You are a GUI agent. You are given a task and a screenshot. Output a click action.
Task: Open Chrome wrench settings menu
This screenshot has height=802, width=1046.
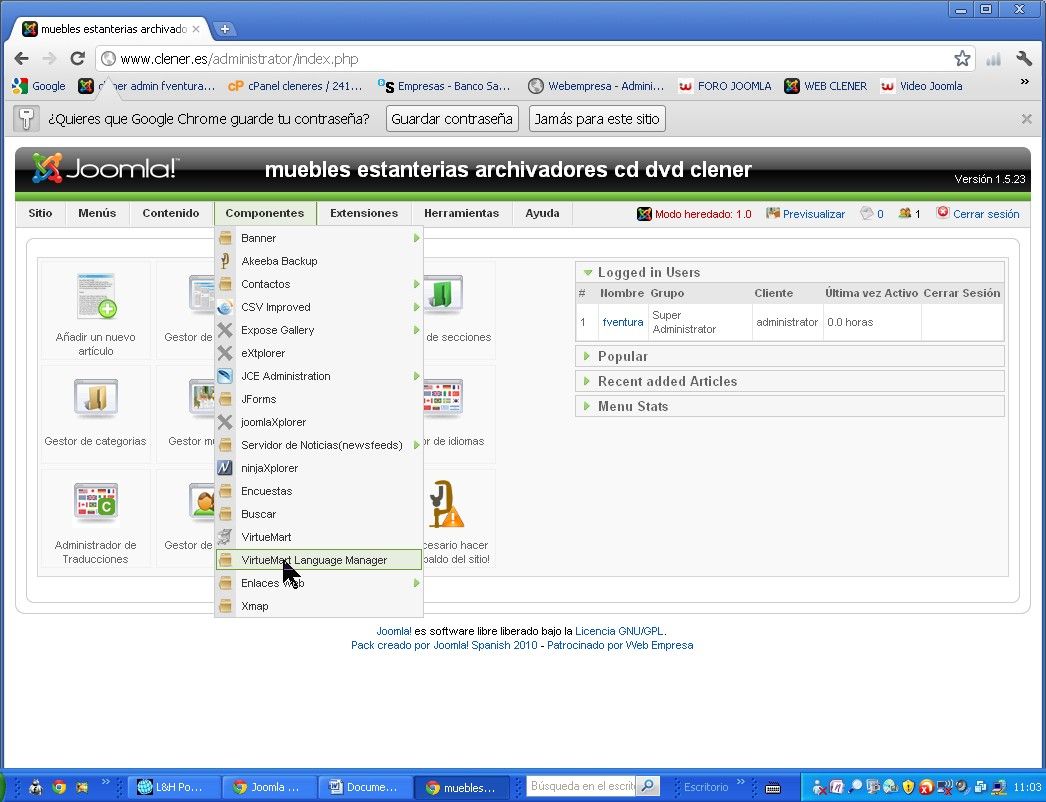[1024, 59]
